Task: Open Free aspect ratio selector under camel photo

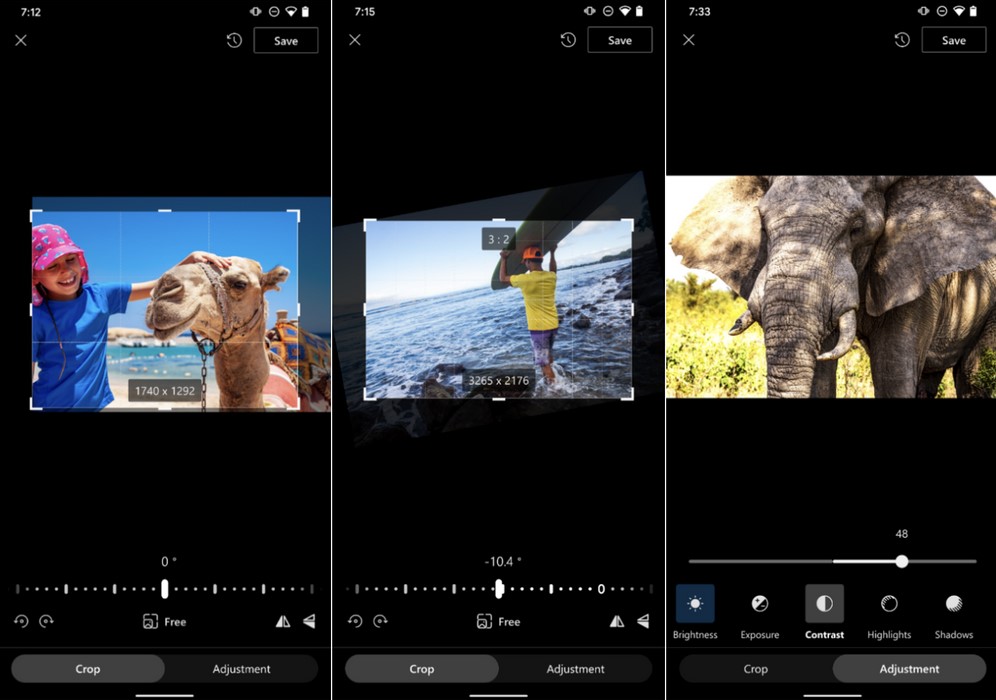Action: click(165, 621)
